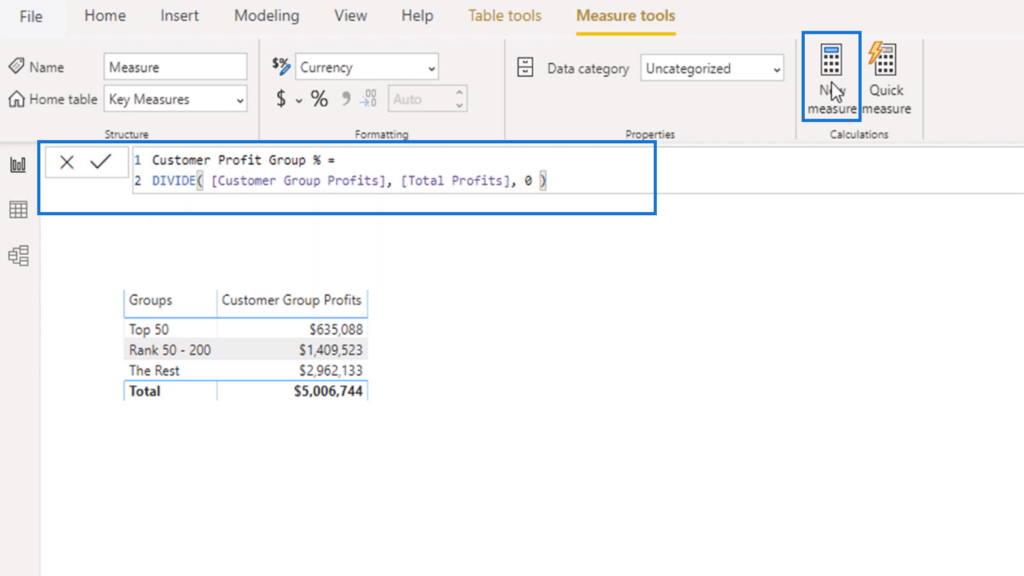Apply percentage format with the % icon
This screenshot has width=1024, height=576.
coord(319,99)
